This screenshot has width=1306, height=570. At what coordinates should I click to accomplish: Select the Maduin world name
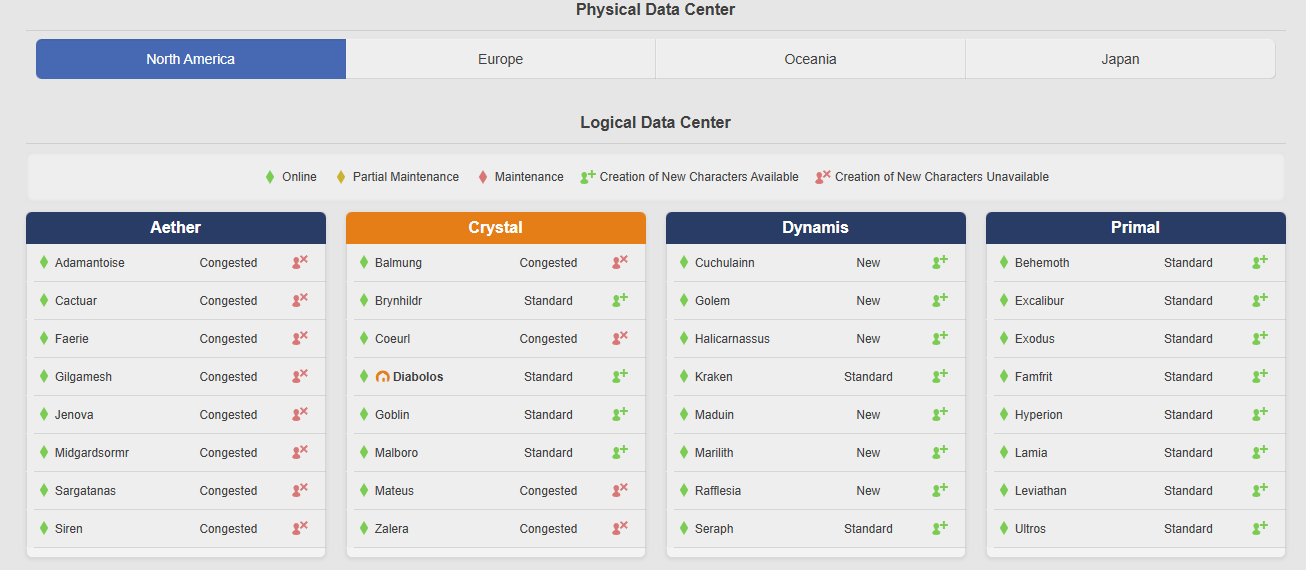pos(714,415)
